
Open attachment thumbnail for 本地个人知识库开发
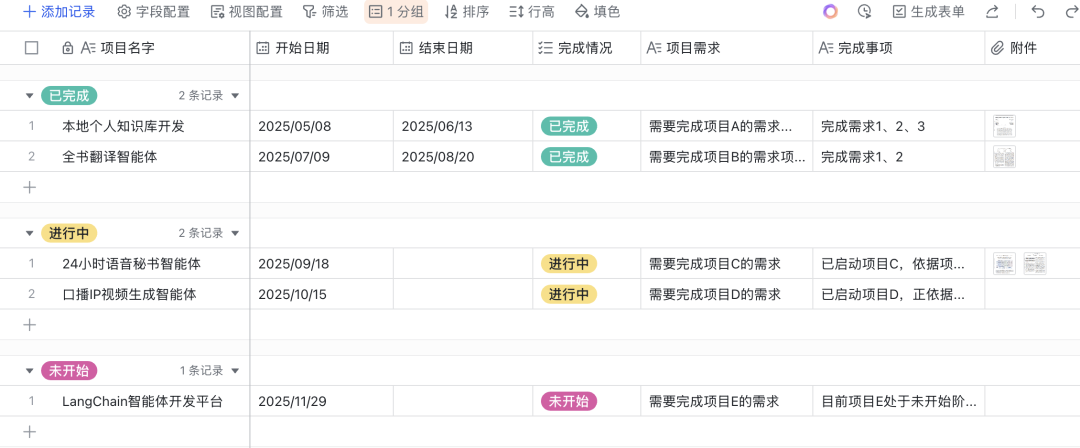point(1004,126)
